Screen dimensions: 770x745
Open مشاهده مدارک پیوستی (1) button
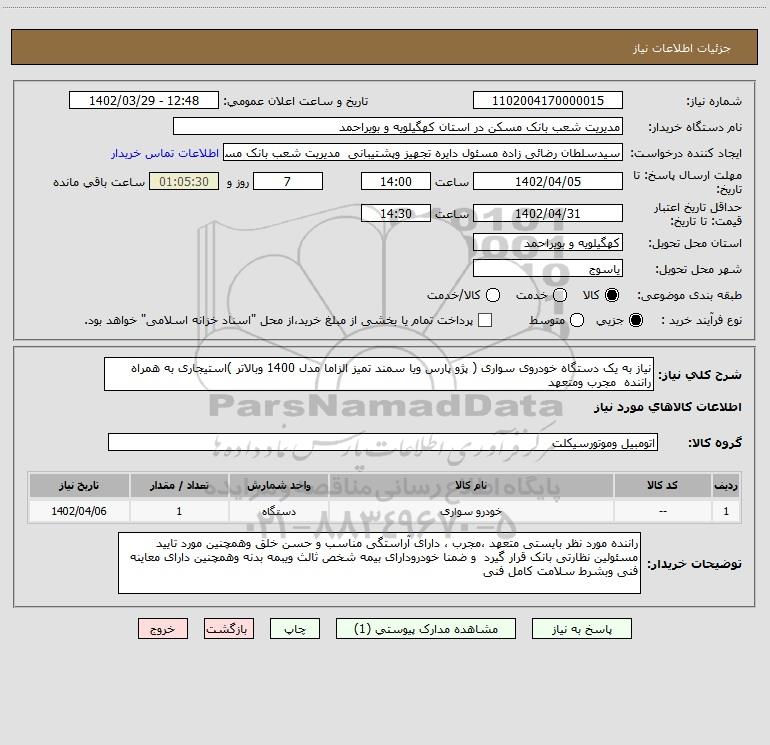[426, 629]
